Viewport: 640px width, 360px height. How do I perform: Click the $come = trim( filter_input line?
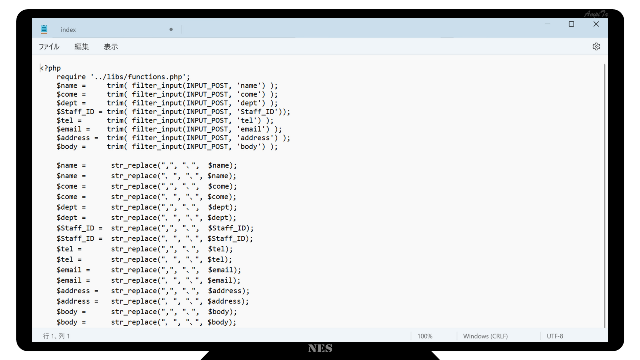tap(167, 94)
